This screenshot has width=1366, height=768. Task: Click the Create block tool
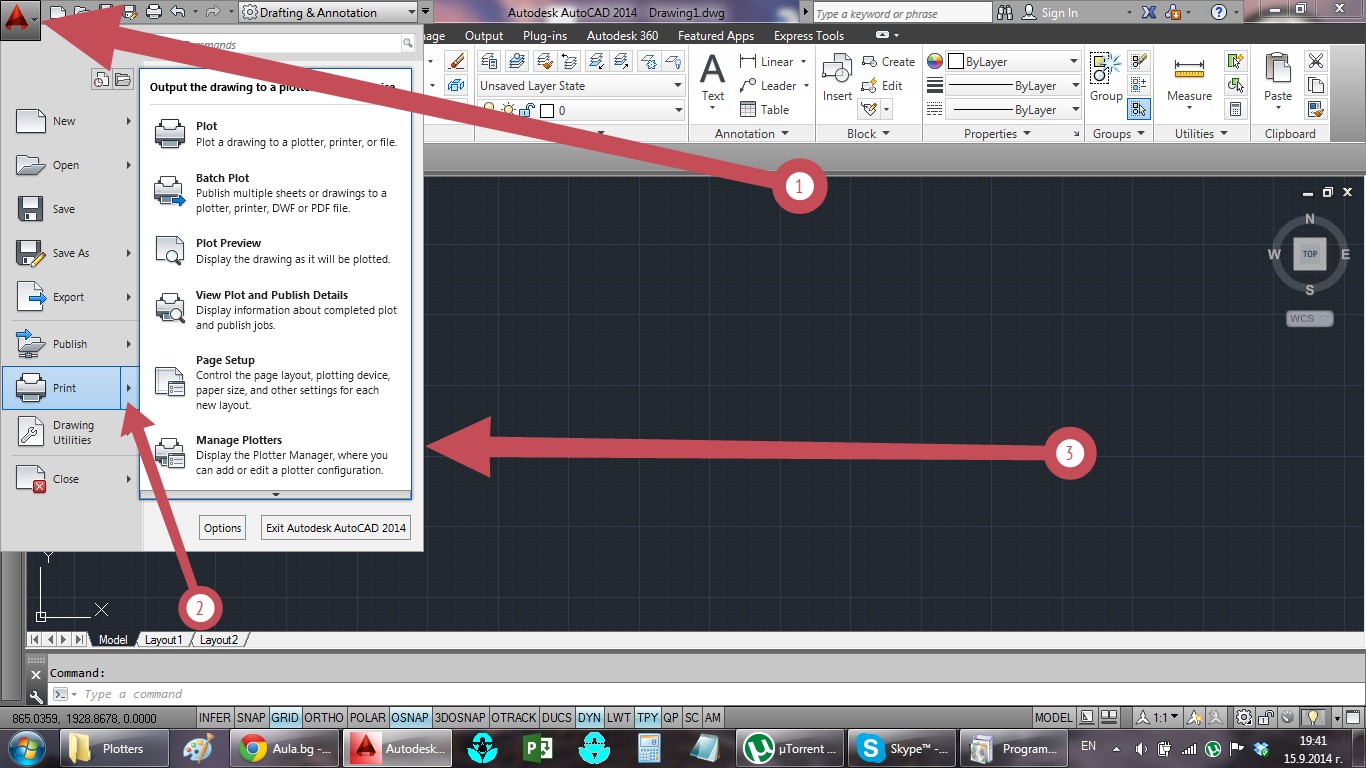[x=888, y=62]
